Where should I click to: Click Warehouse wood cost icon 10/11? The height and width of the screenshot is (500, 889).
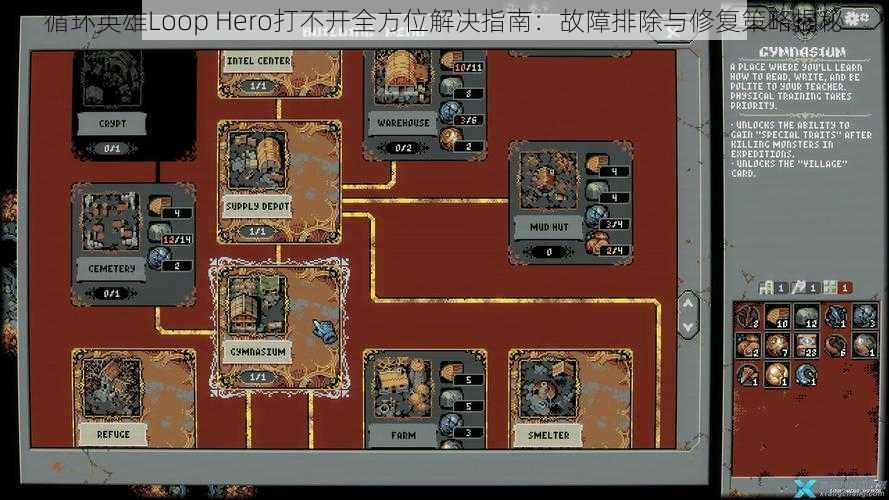(452, 60)
